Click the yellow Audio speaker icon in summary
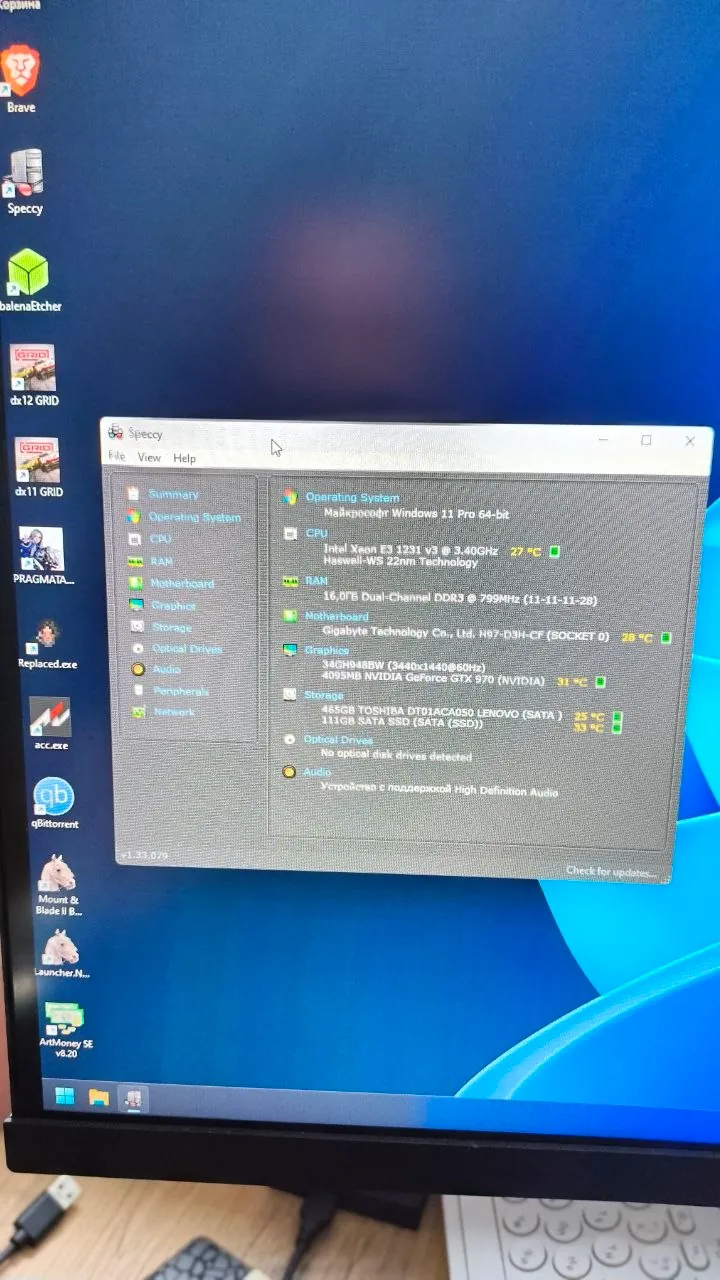This screenshot has height=1280, width=720. [289, 772]
